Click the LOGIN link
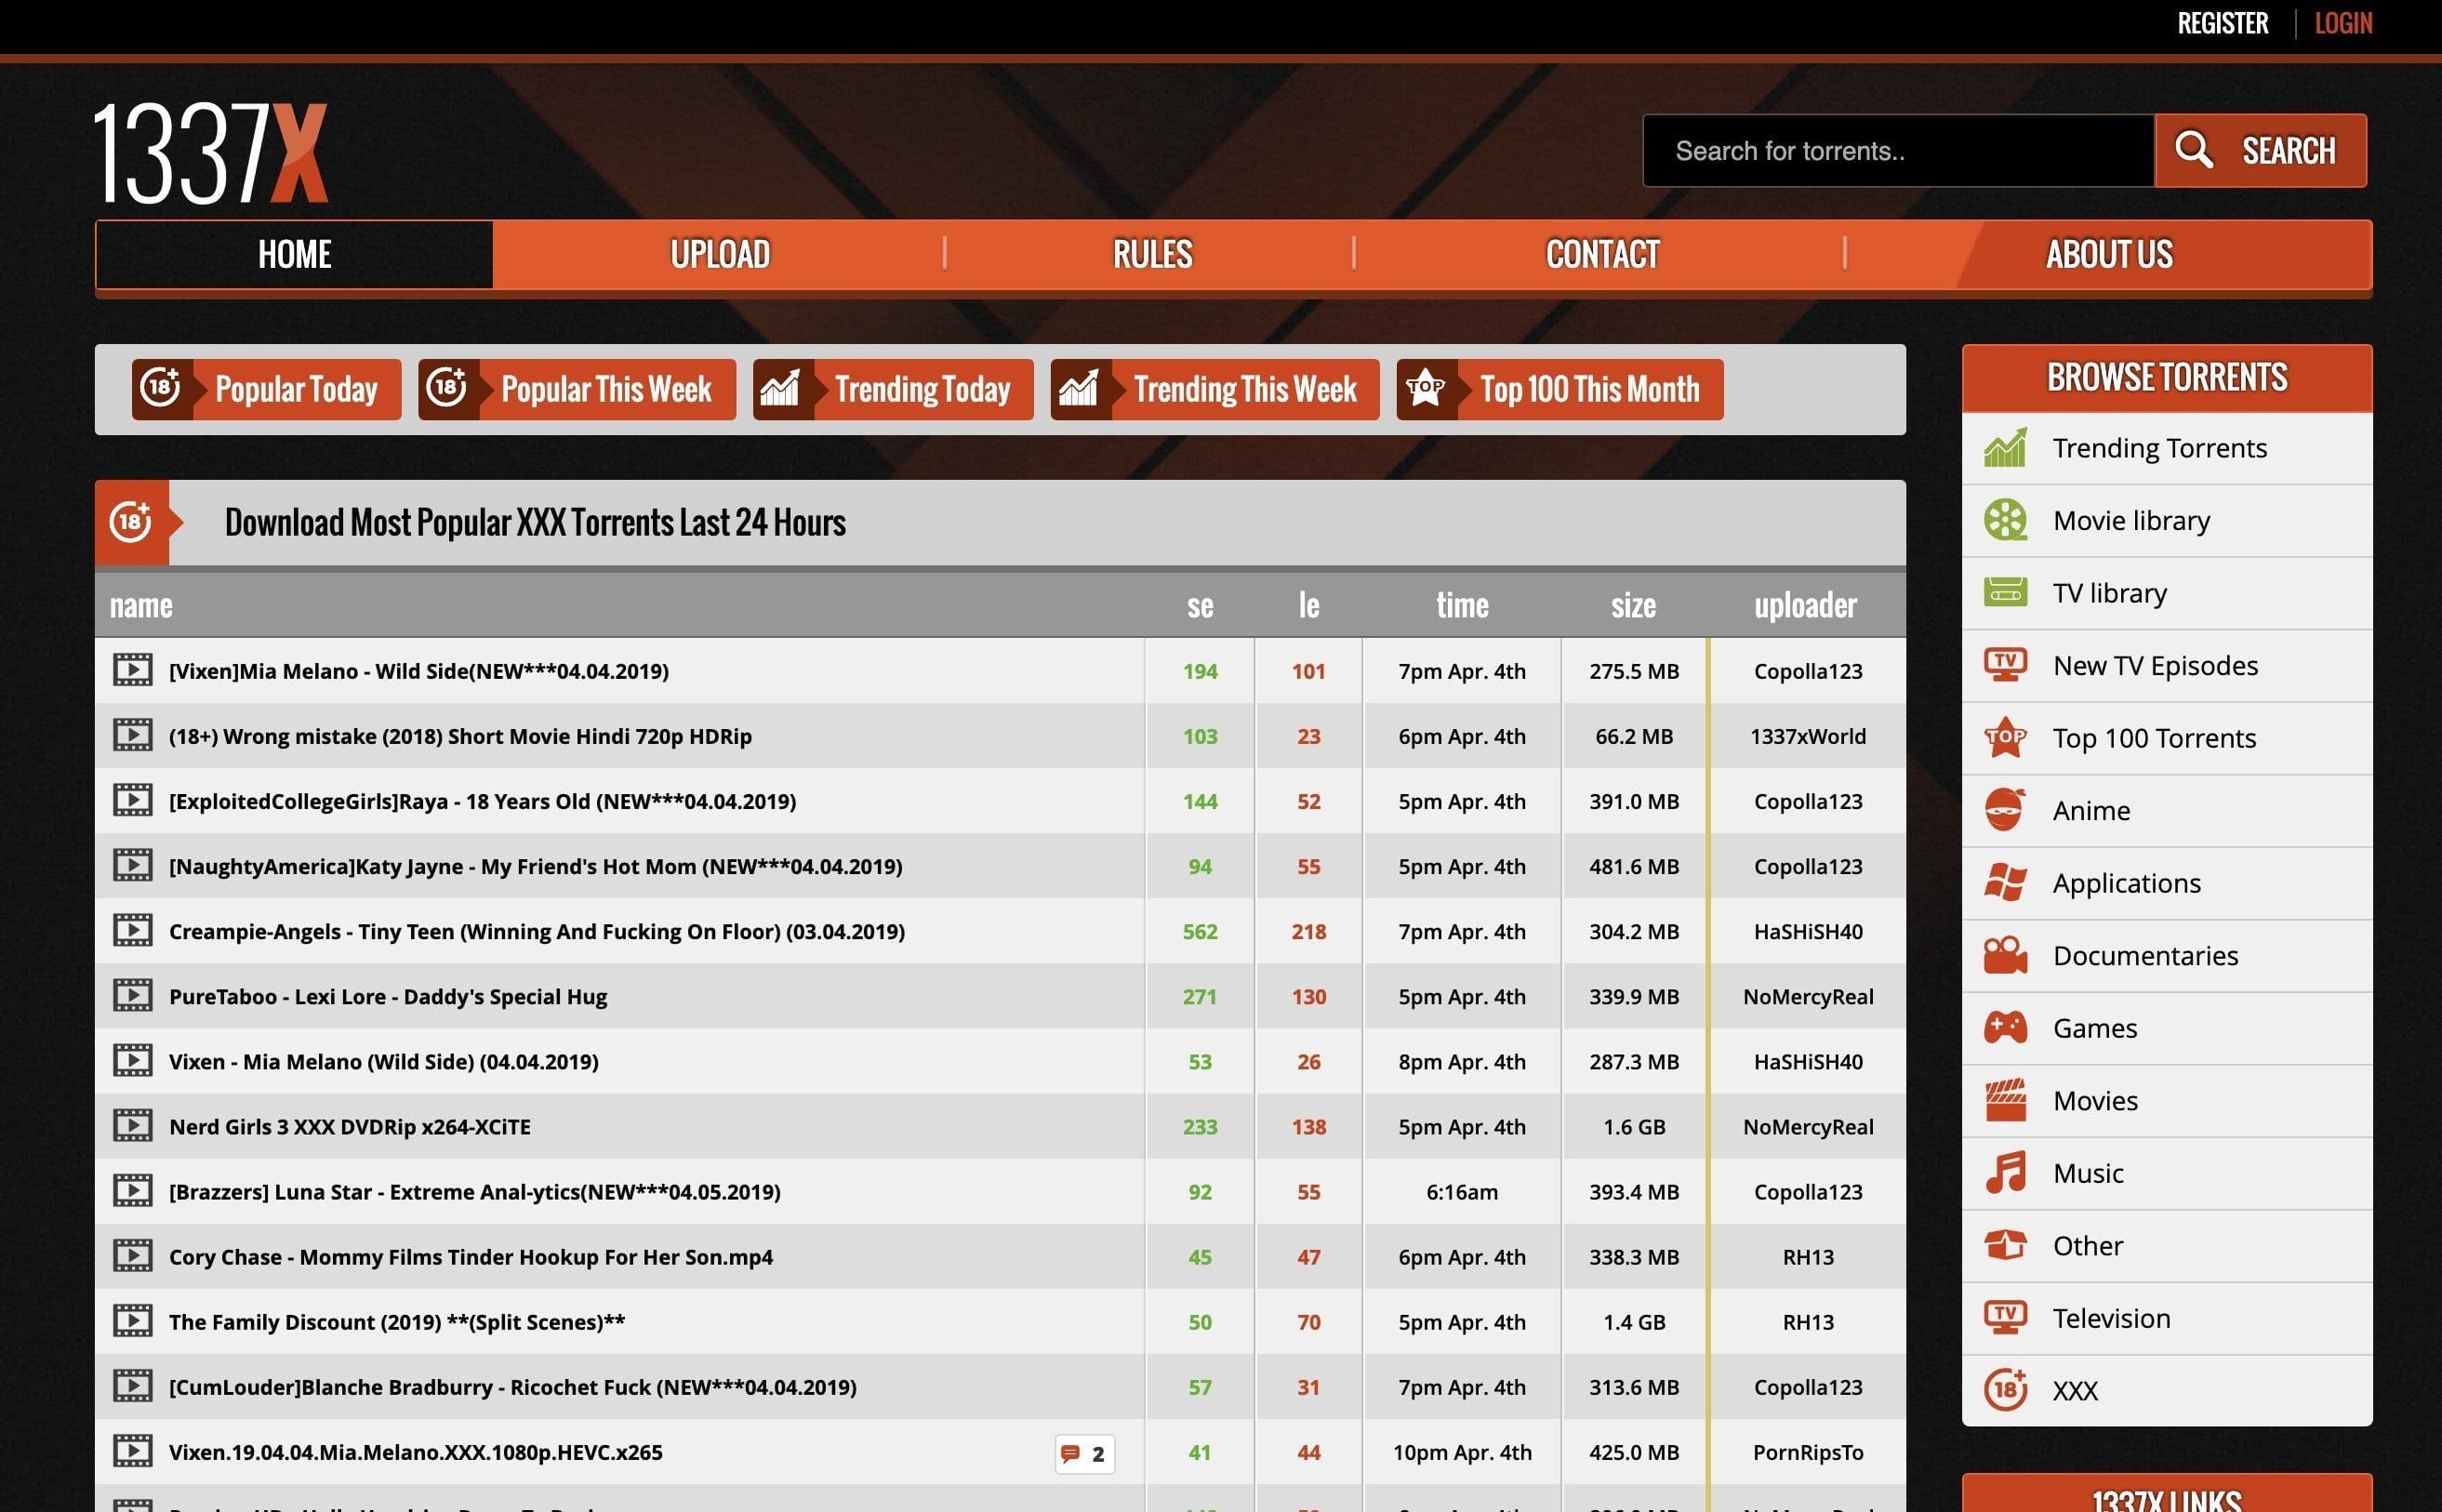This screenshot has width=2442, height=1512. coord(2343,23)
